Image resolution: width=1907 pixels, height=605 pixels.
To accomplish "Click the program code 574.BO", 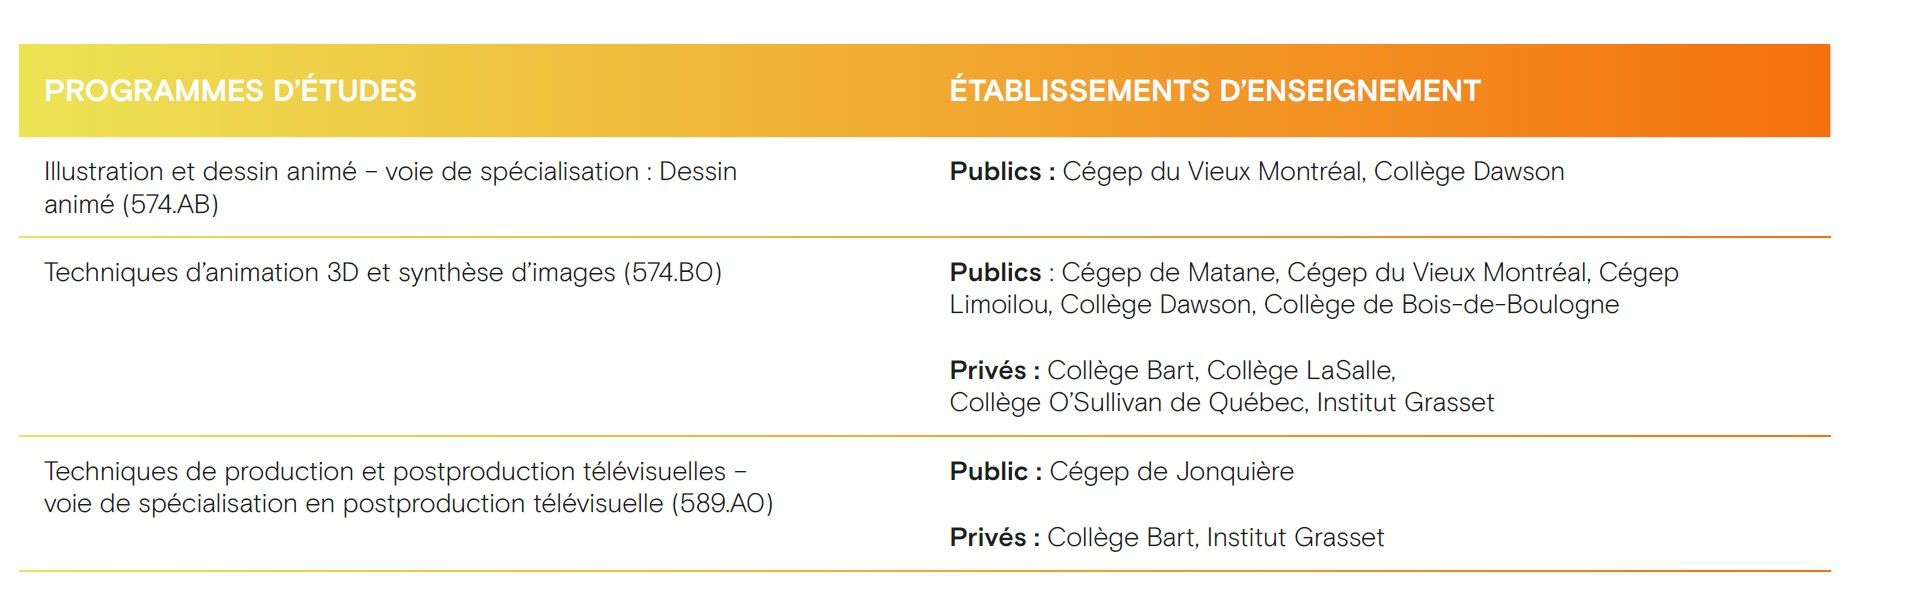I will click(x=672, y=273).
